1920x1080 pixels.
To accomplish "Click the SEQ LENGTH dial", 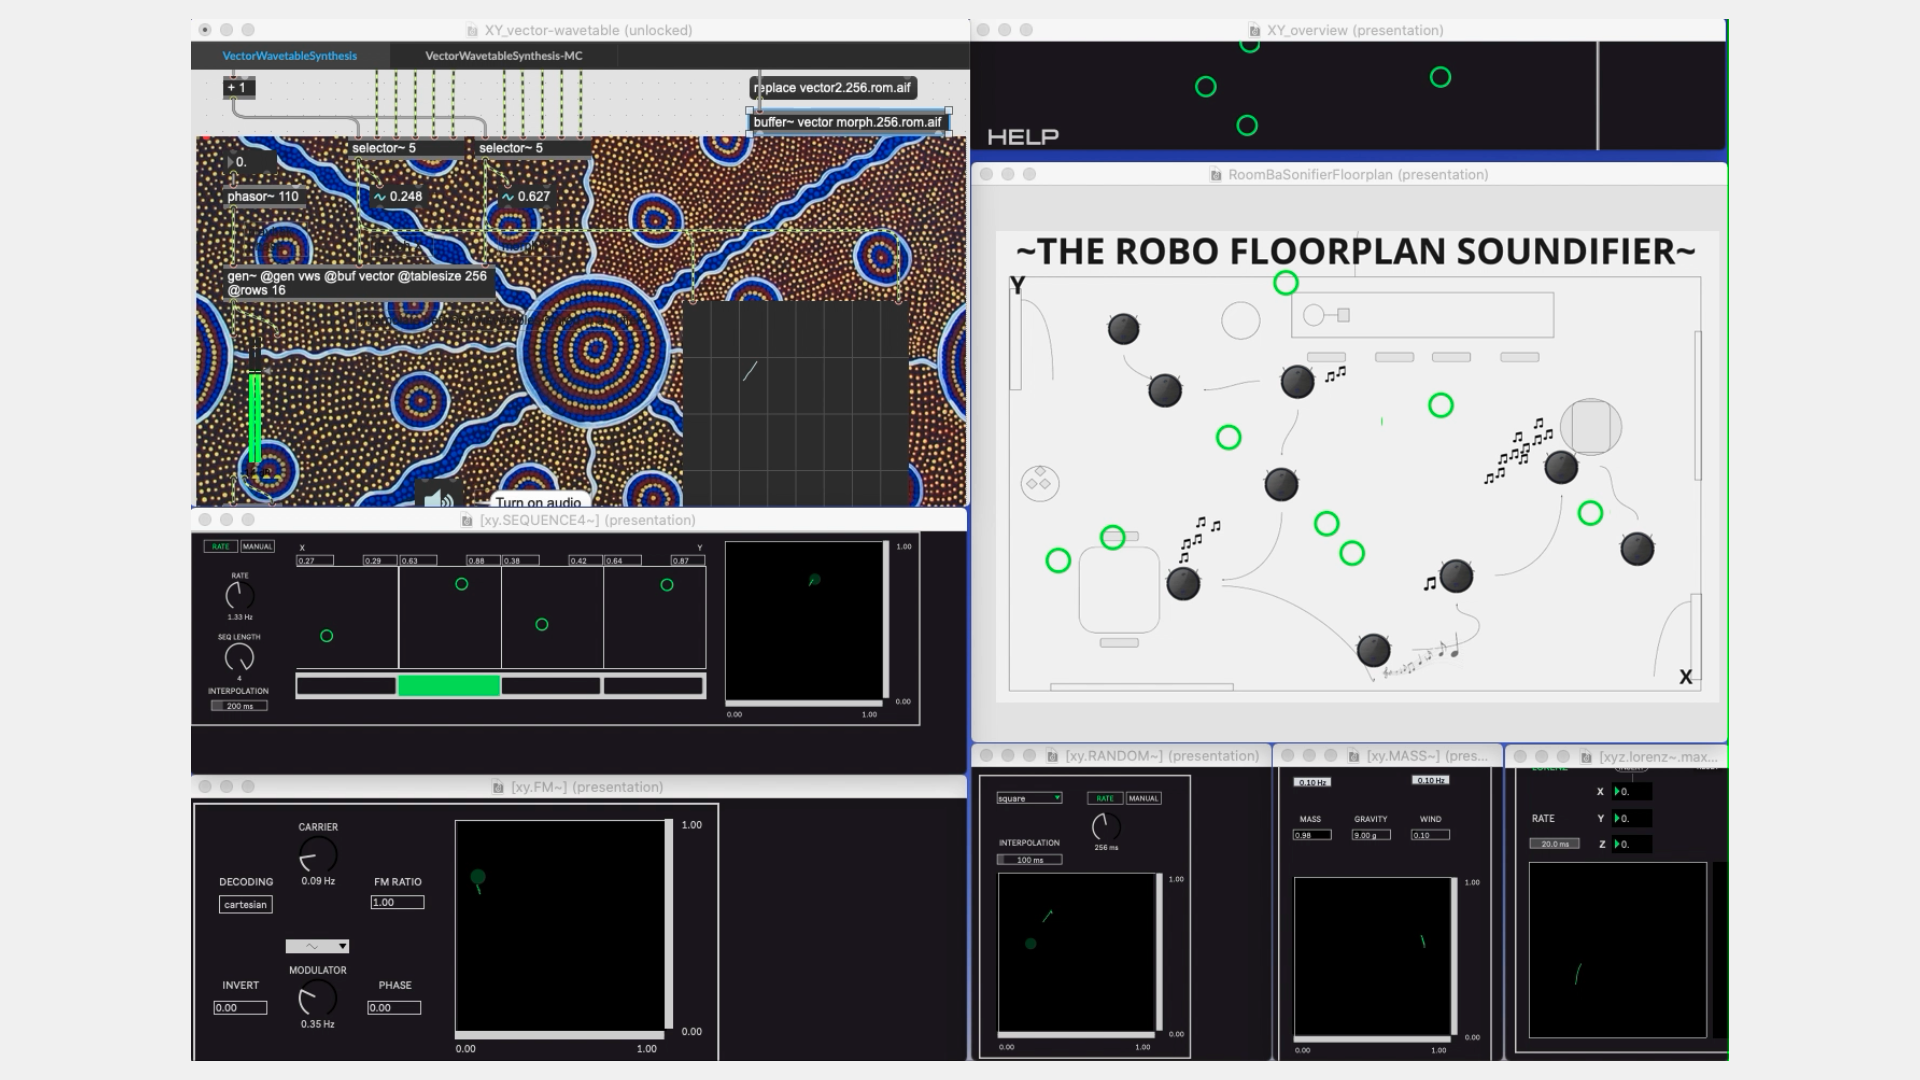I will coord(239,657).
